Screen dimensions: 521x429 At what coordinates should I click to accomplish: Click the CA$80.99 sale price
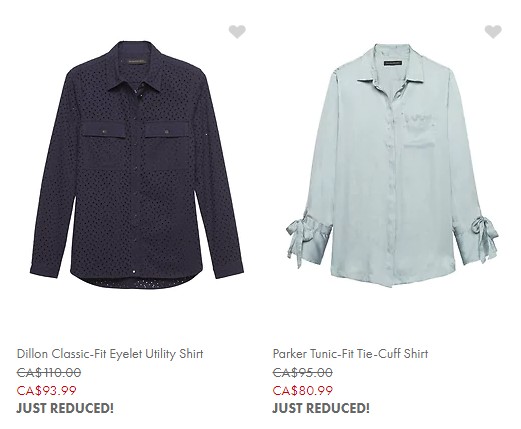tap(302, 390)
